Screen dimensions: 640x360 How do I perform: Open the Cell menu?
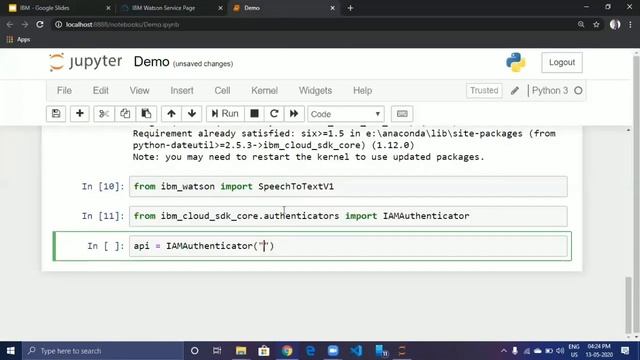222,91
